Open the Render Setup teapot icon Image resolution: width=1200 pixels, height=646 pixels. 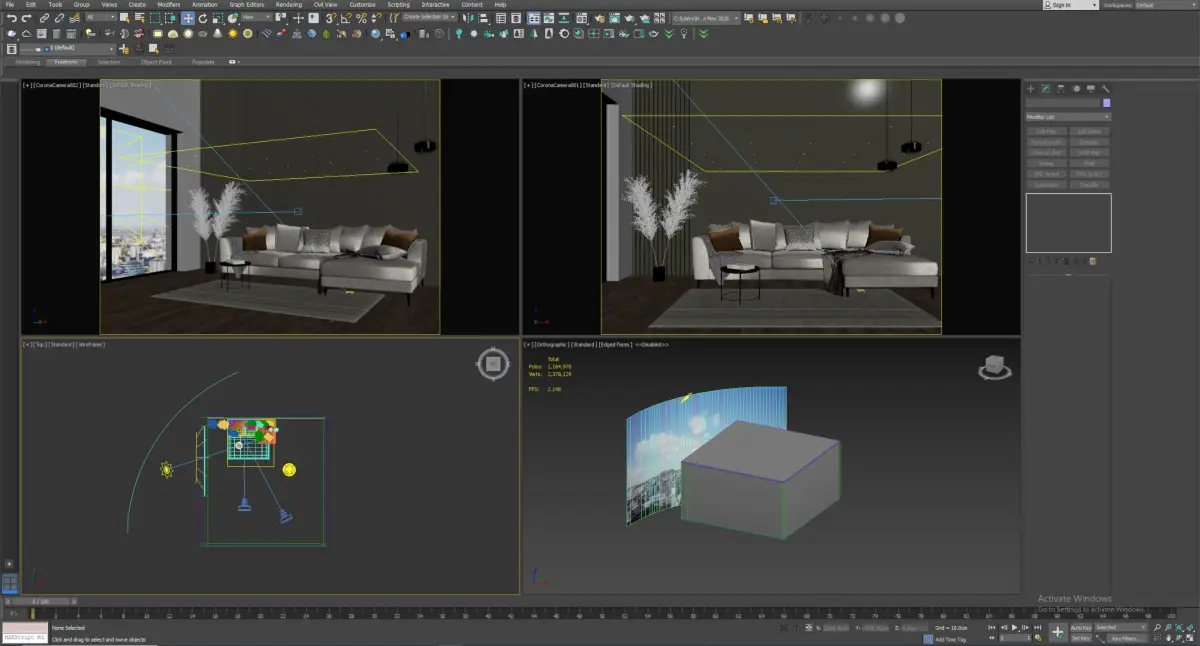599,18
